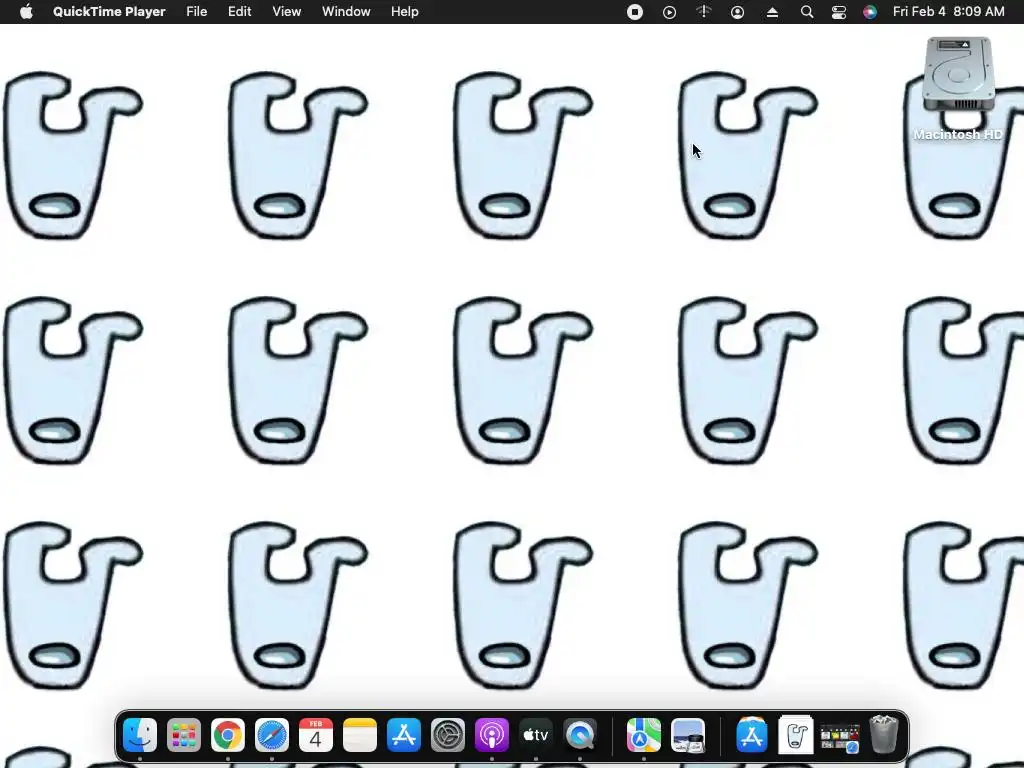Open Notes from the Dock
This screenshot has width=1024, height=768.
point(360,735)
